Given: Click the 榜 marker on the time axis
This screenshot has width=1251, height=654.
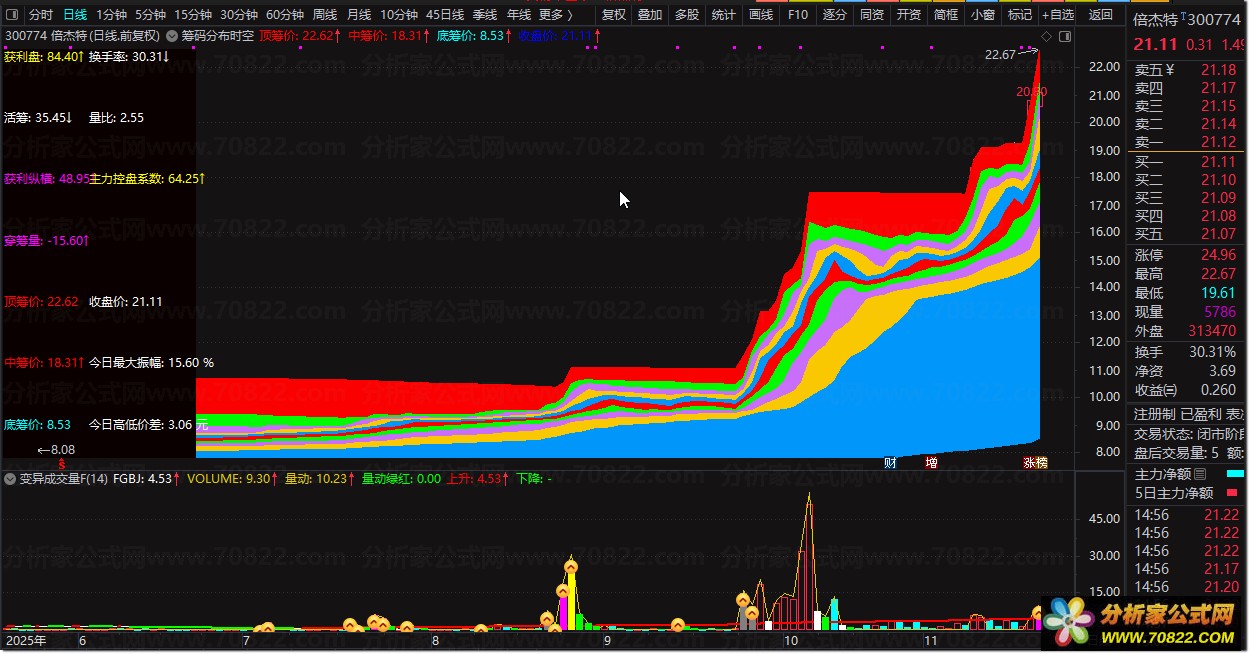Looking at the screenshot, I should (1041, 463).
